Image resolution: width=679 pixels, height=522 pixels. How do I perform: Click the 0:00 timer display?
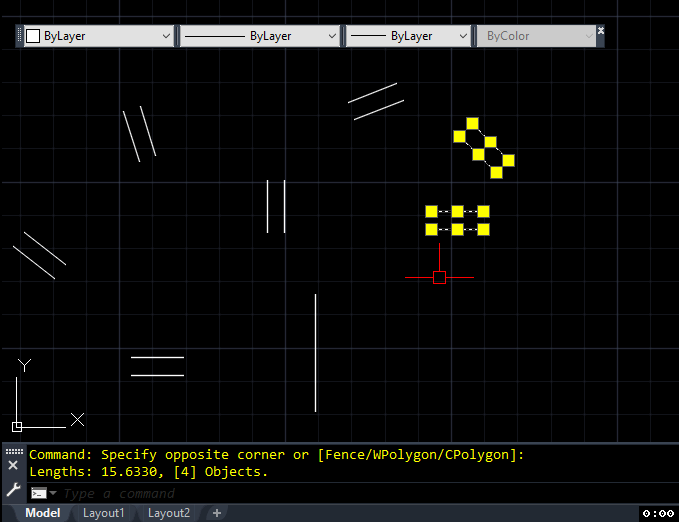click(658, 514)
